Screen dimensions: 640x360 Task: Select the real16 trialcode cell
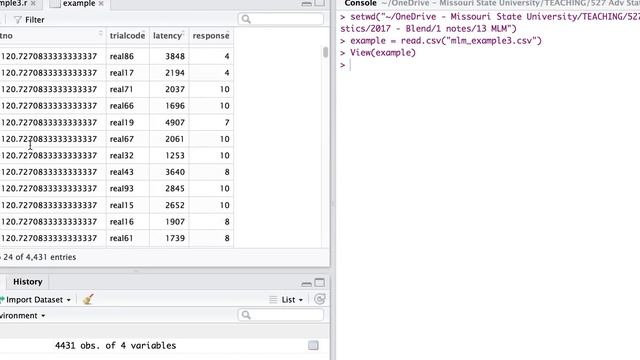click(x=128, y=222)
